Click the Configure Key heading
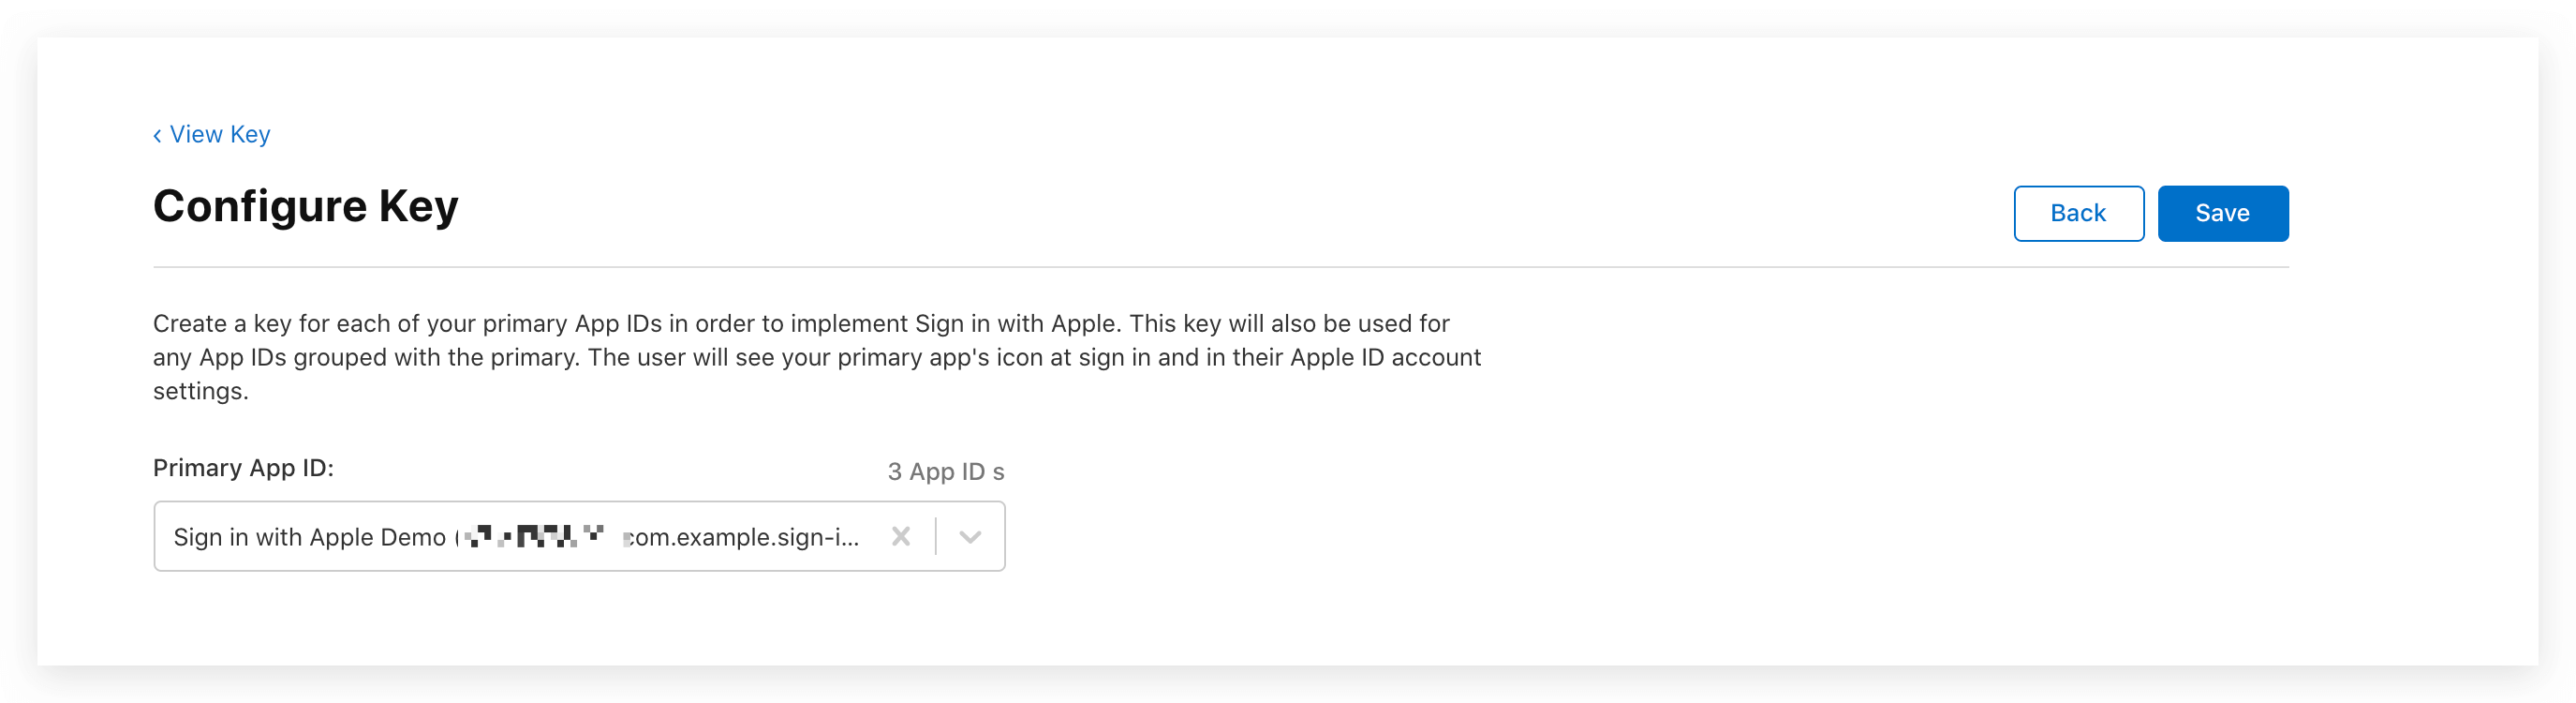The image size is (2576, 703). pos(305,206)
